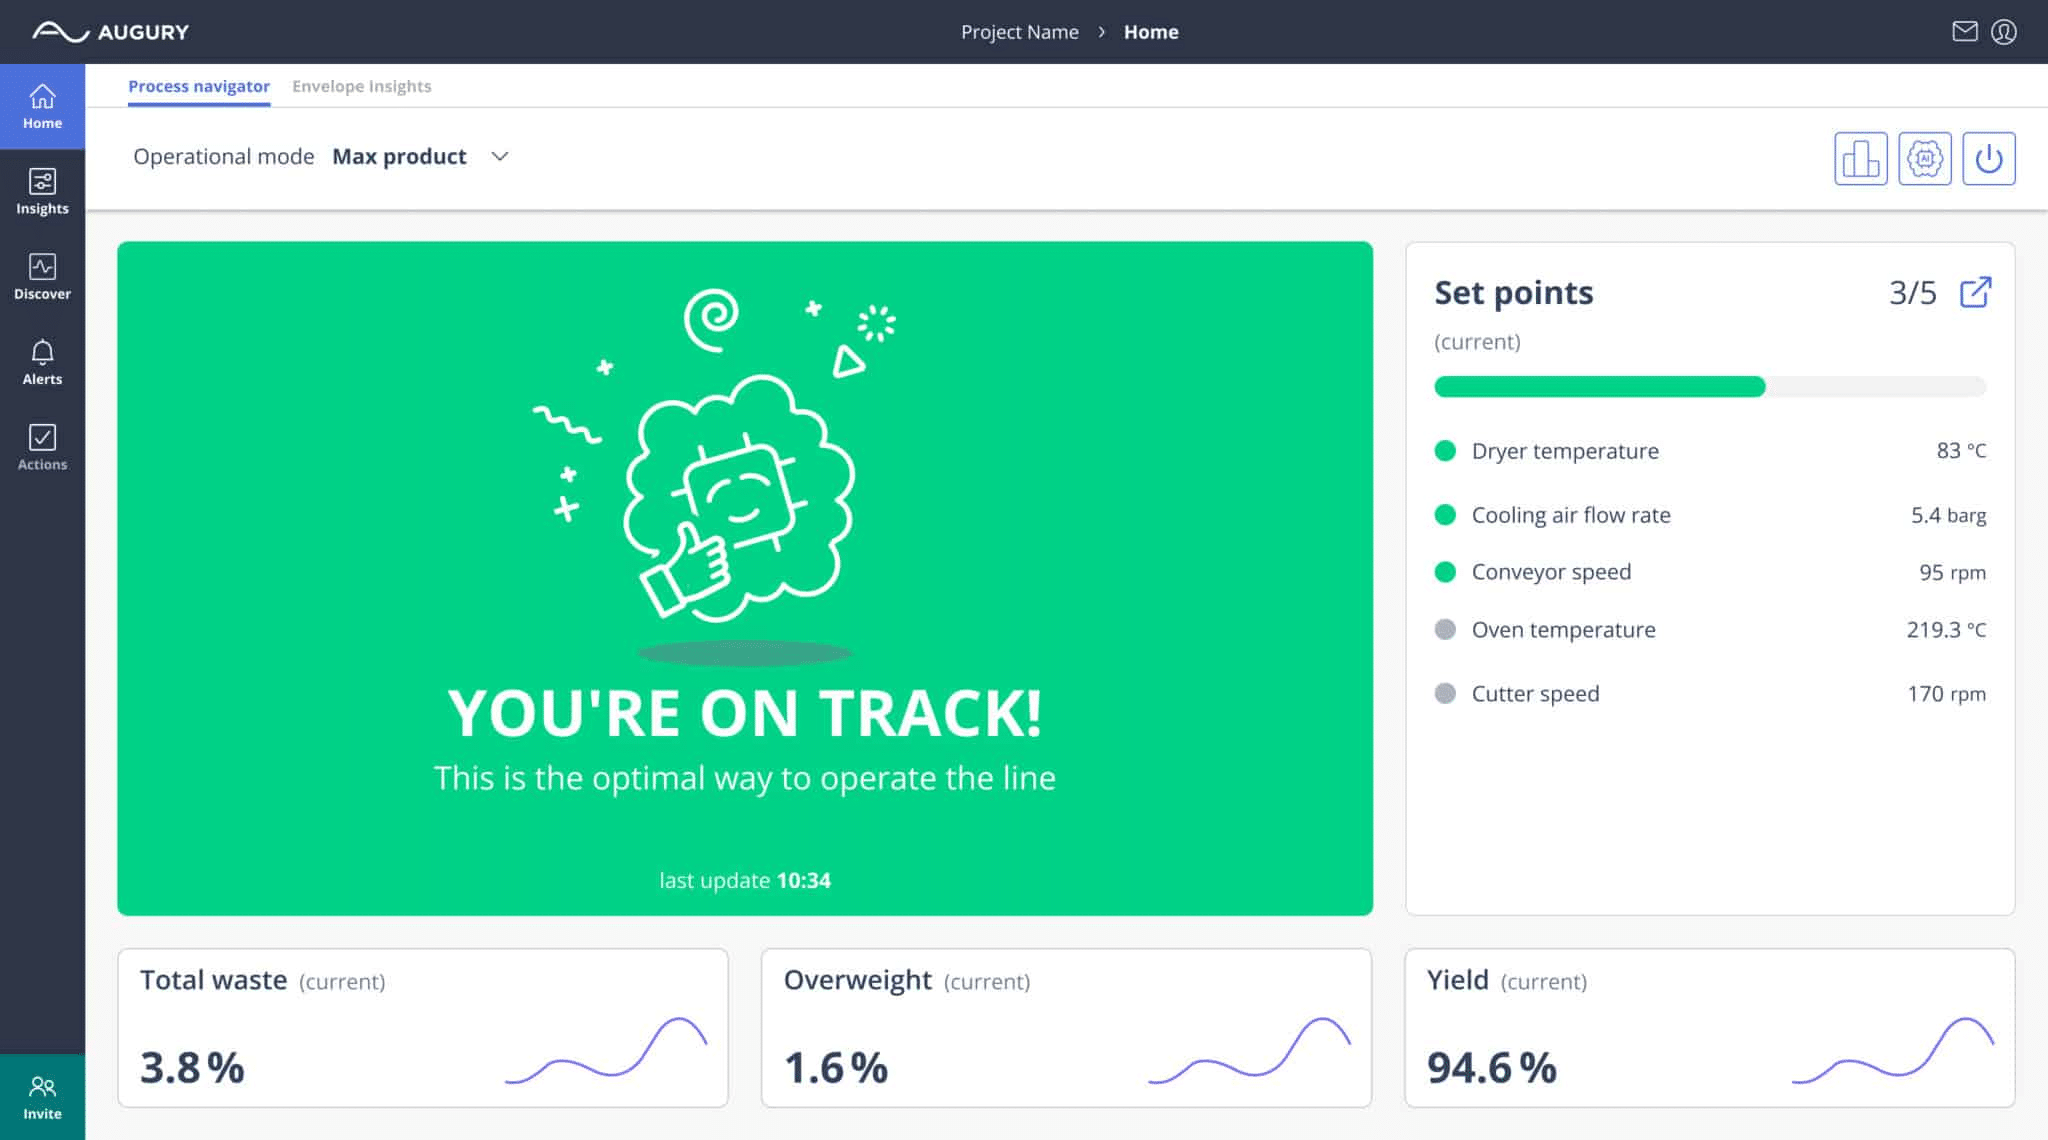Click the 219.3 °C value
Screen dimensions: 2048x1140
1946,629
